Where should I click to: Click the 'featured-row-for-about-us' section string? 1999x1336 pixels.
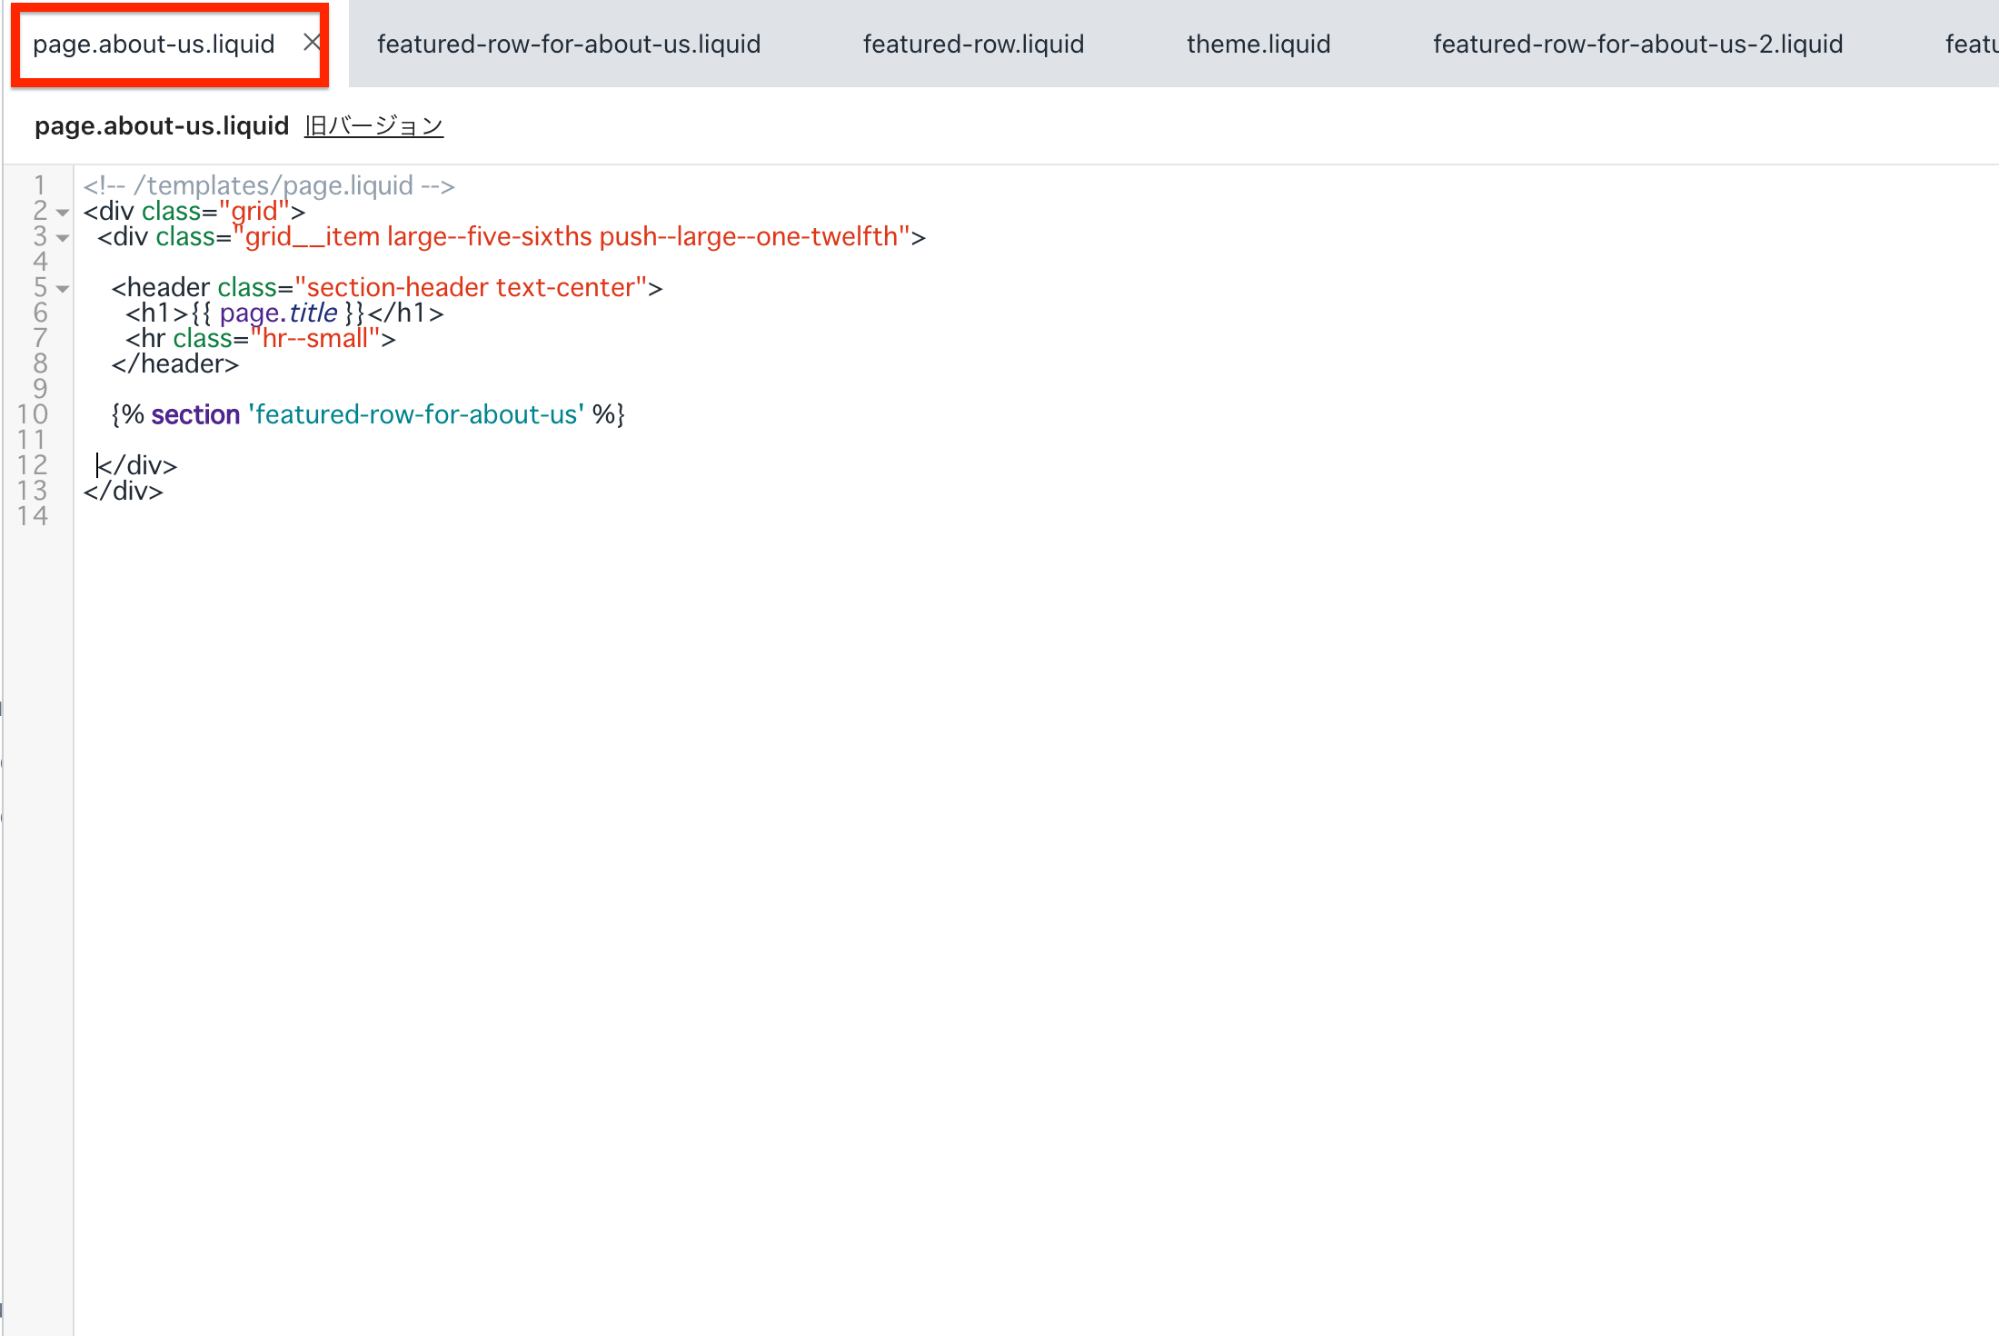(x=415, y=414)
